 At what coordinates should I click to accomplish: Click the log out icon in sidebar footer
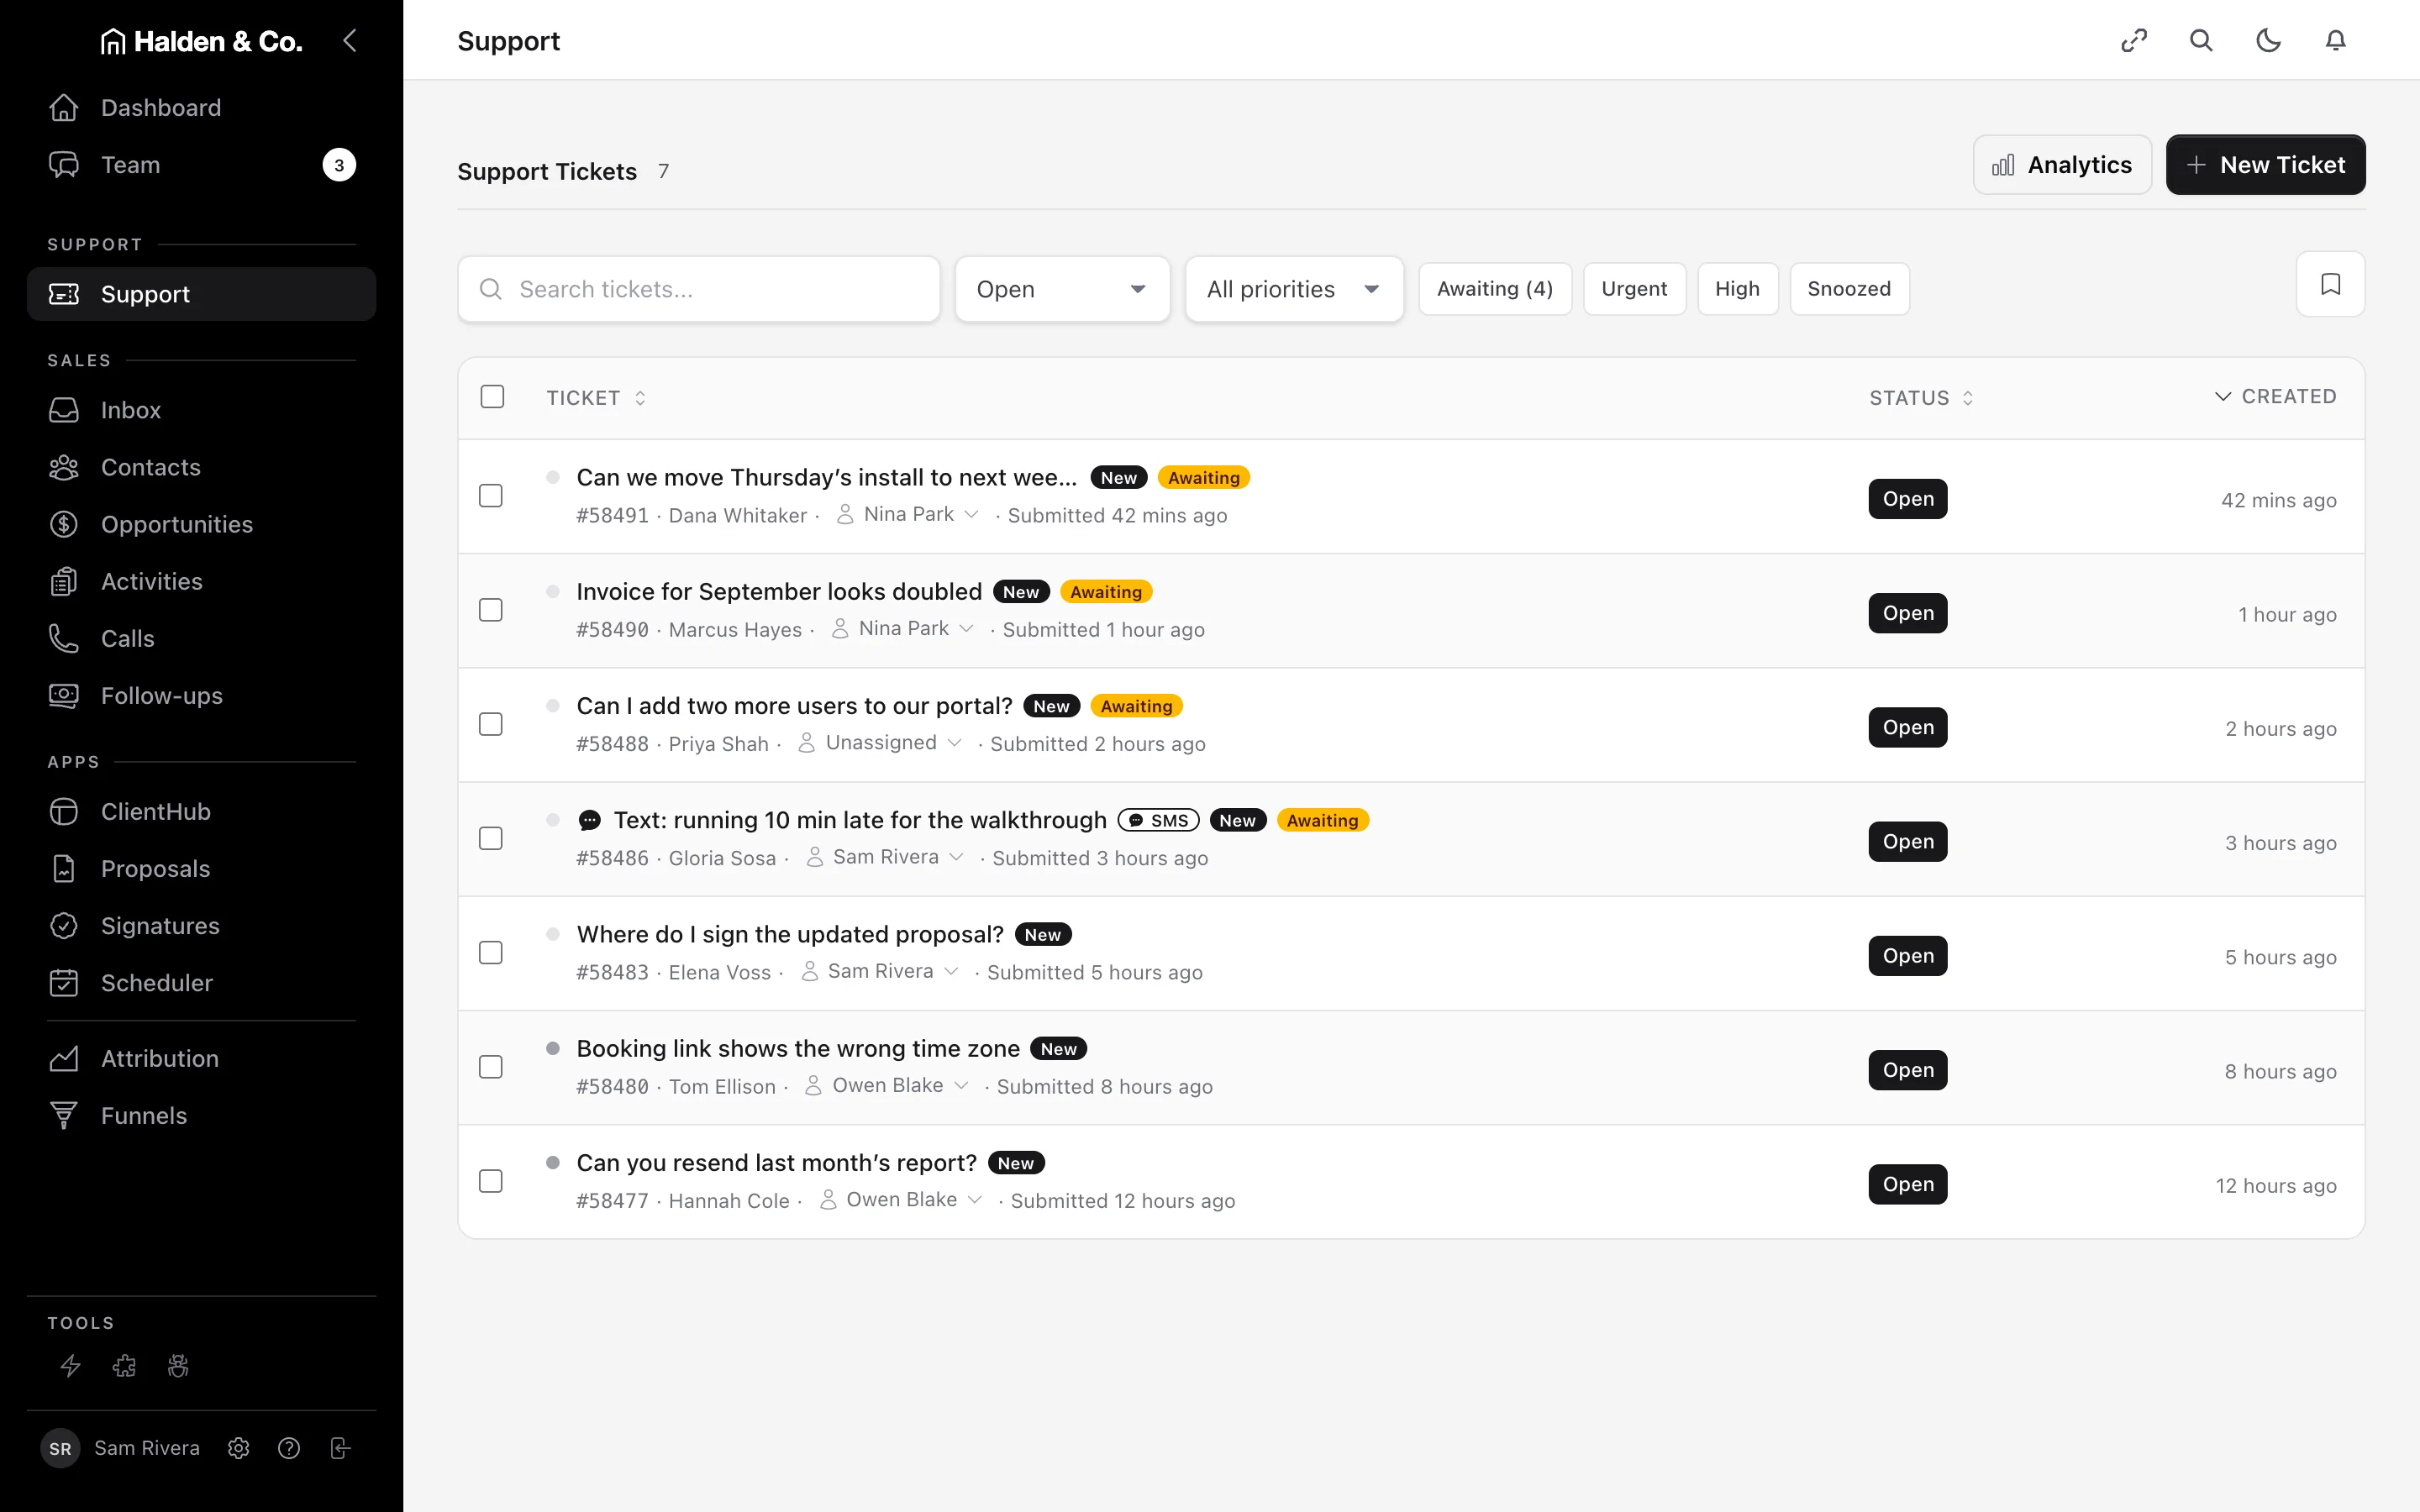point(340,1448)
